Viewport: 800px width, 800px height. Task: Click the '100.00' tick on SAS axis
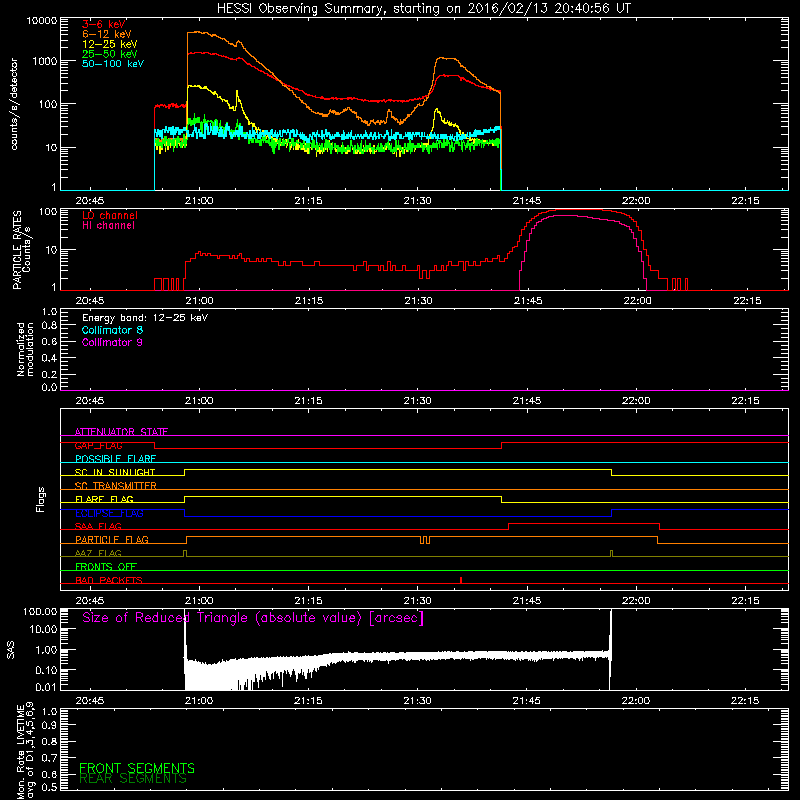[x=40, y=612]
